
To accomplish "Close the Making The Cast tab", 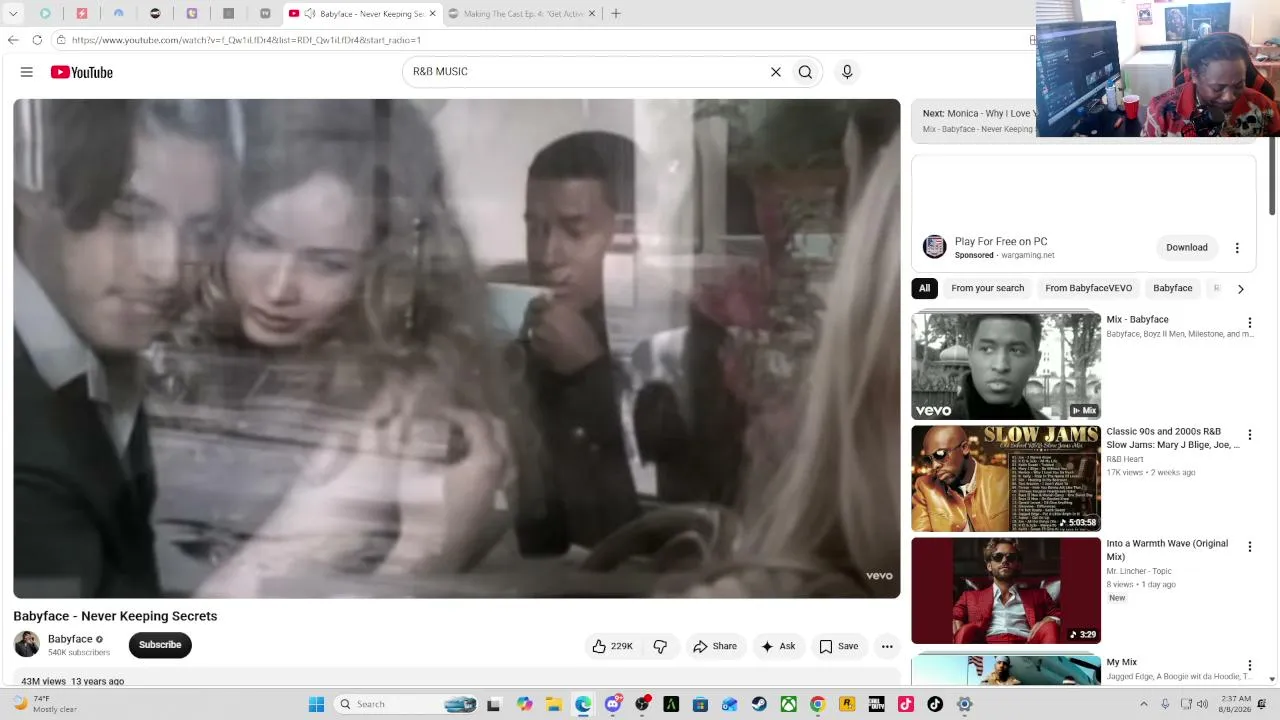I will click(x=592, y=14).
